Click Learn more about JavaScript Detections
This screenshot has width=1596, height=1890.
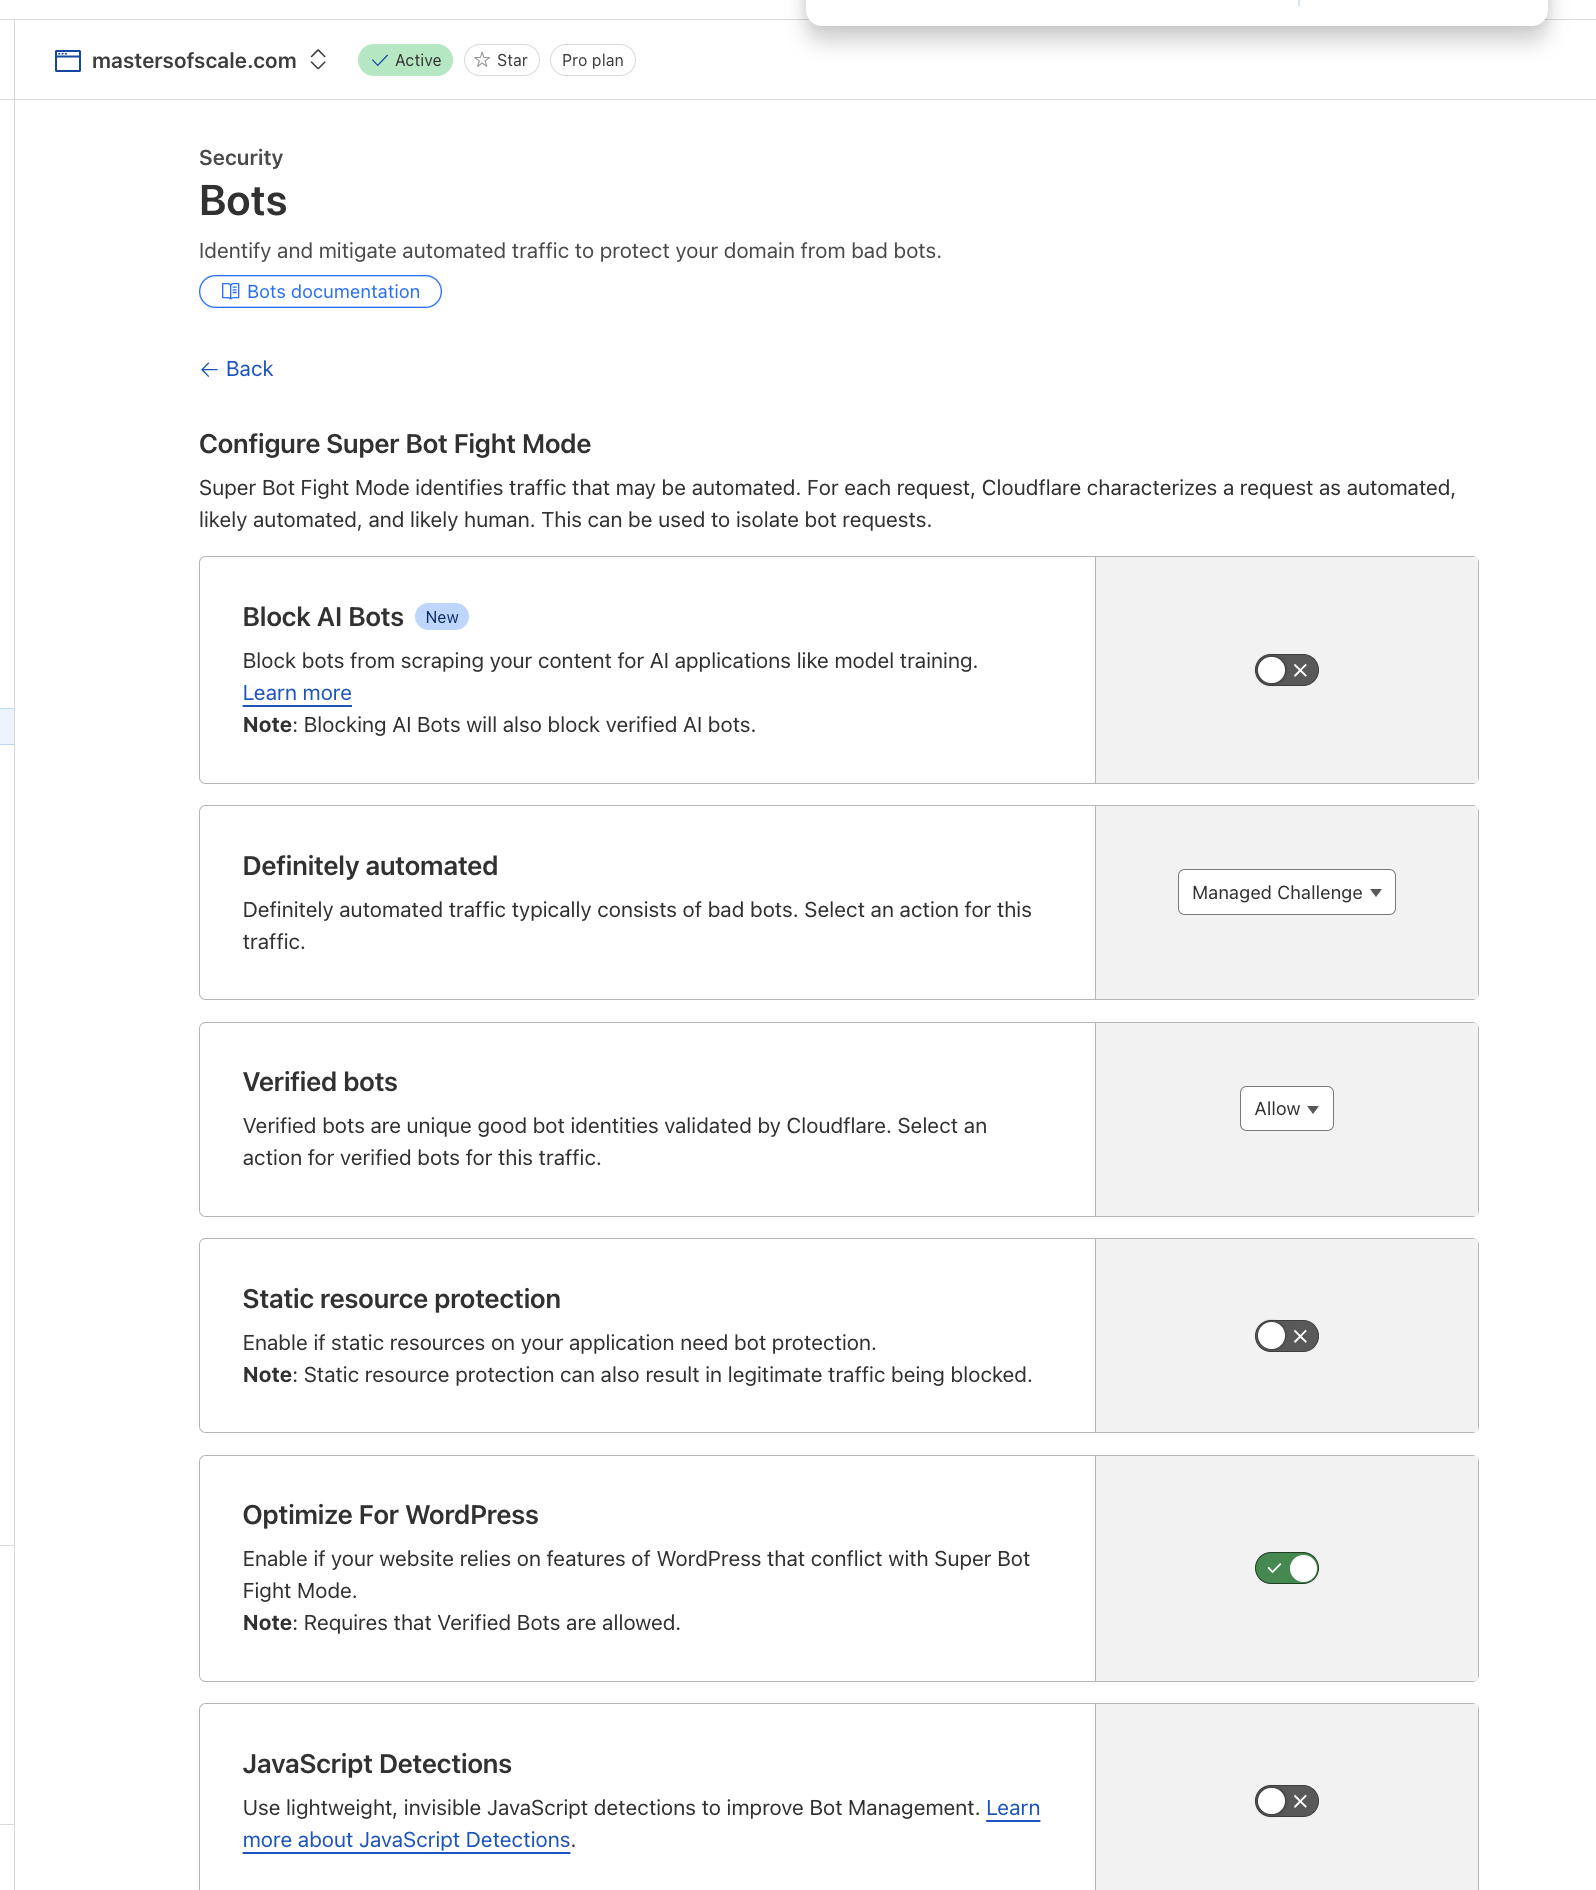point(406,1839)
